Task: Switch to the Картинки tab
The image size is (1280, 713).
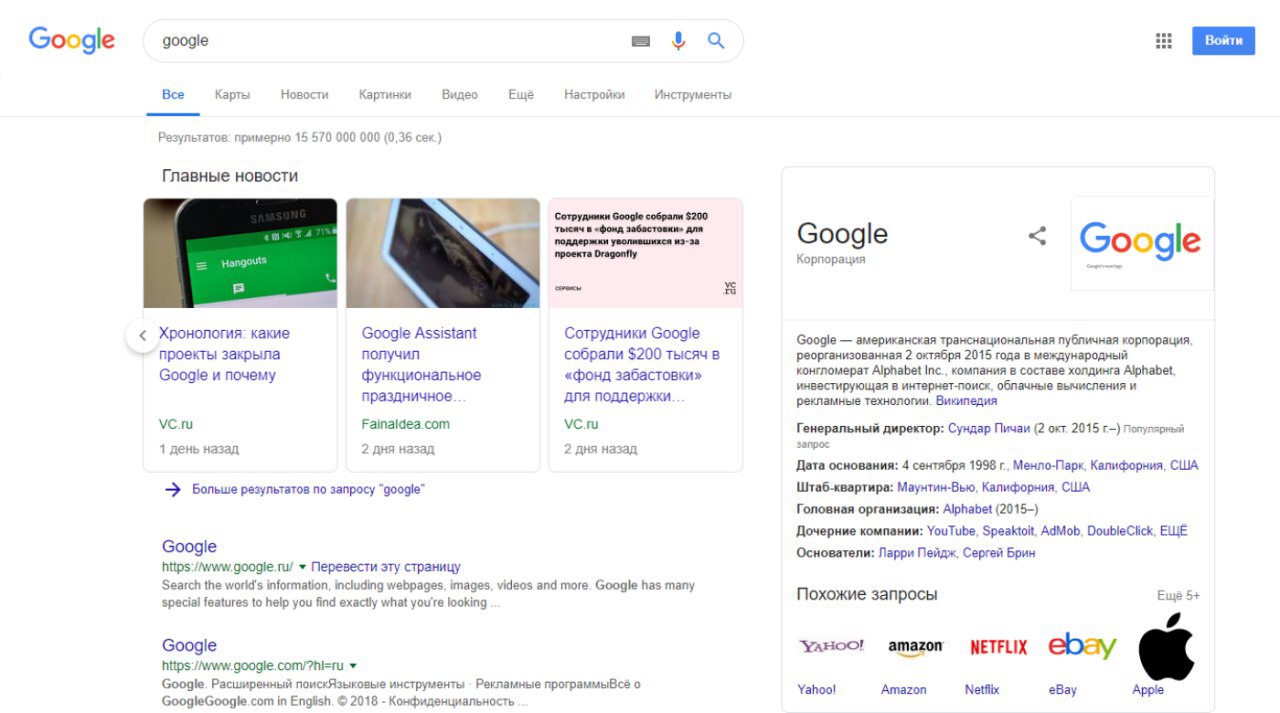Action: [385, 95]
